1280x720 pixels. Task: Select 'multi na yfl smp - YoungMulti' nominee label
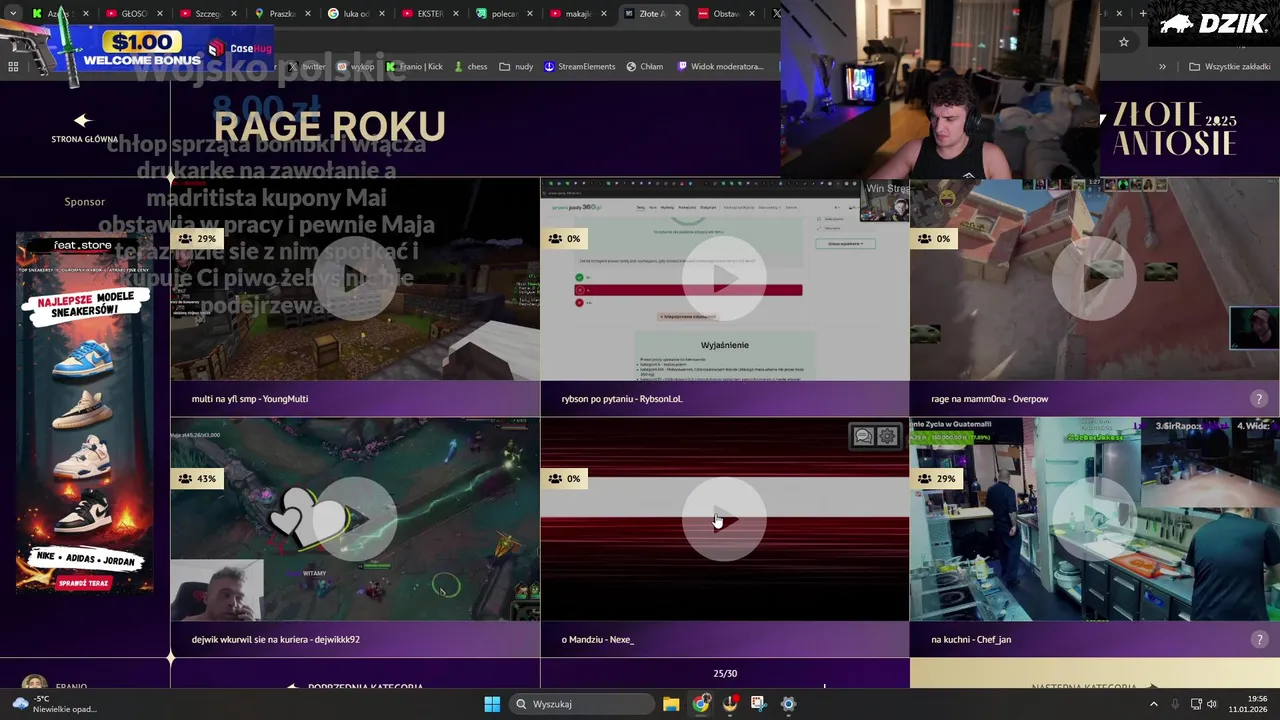pyautogui.click(x=250, y=399)
